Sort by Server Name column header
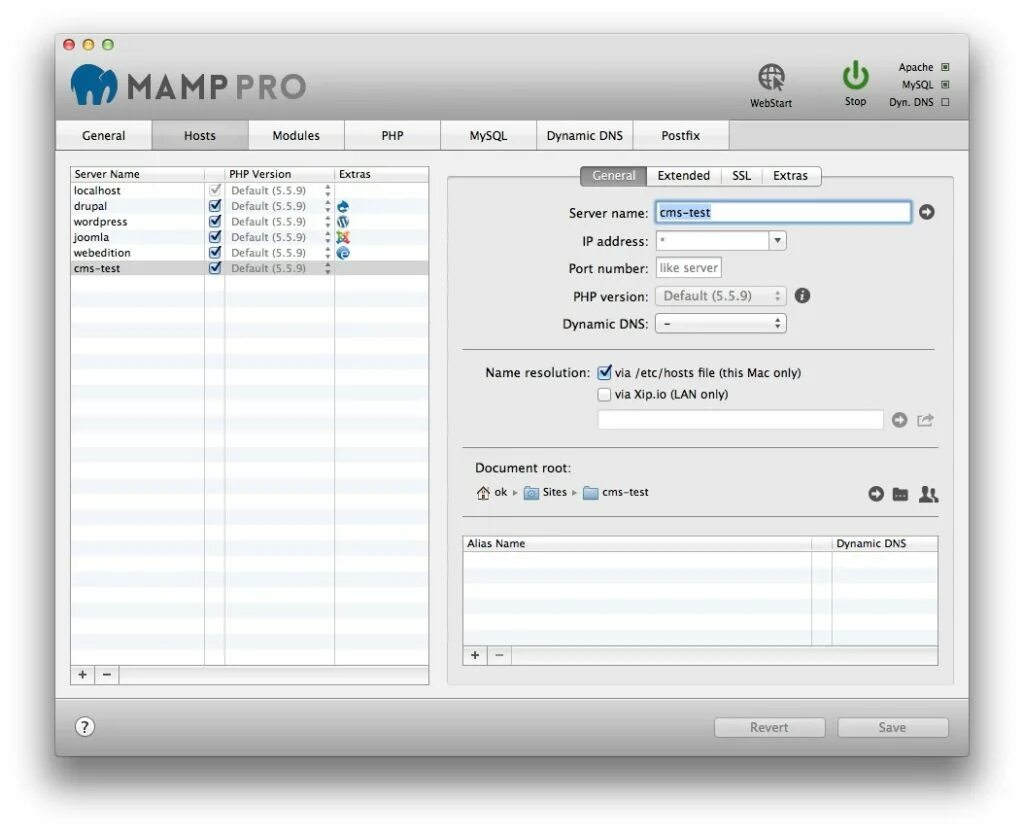1024x833 pixels. point(138,174)
